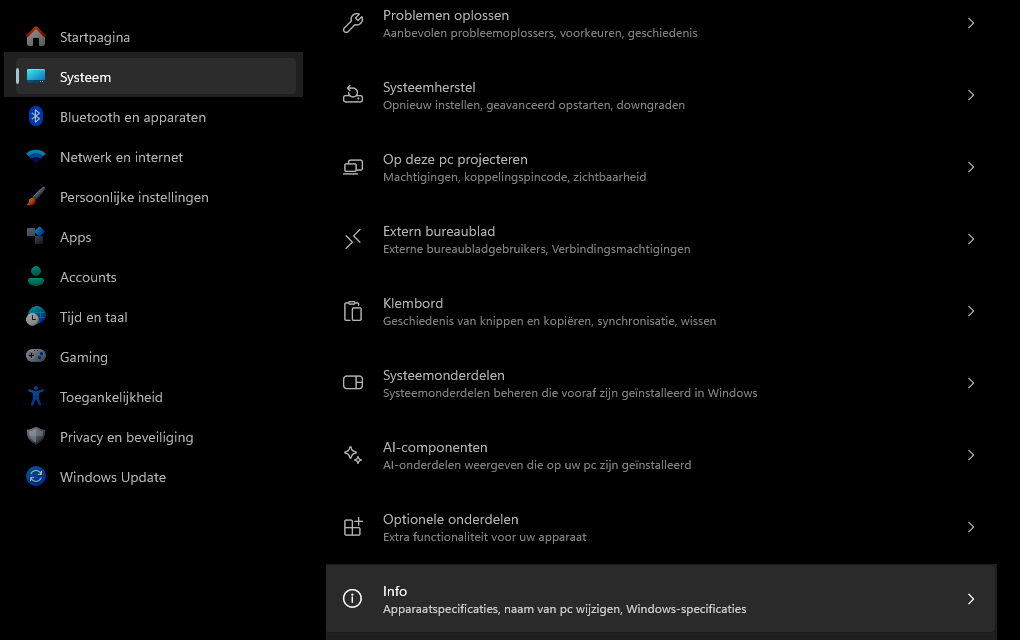Screen dimensions: 1020x640
Task: Click the Gaming controller icon
Action: 36,357
